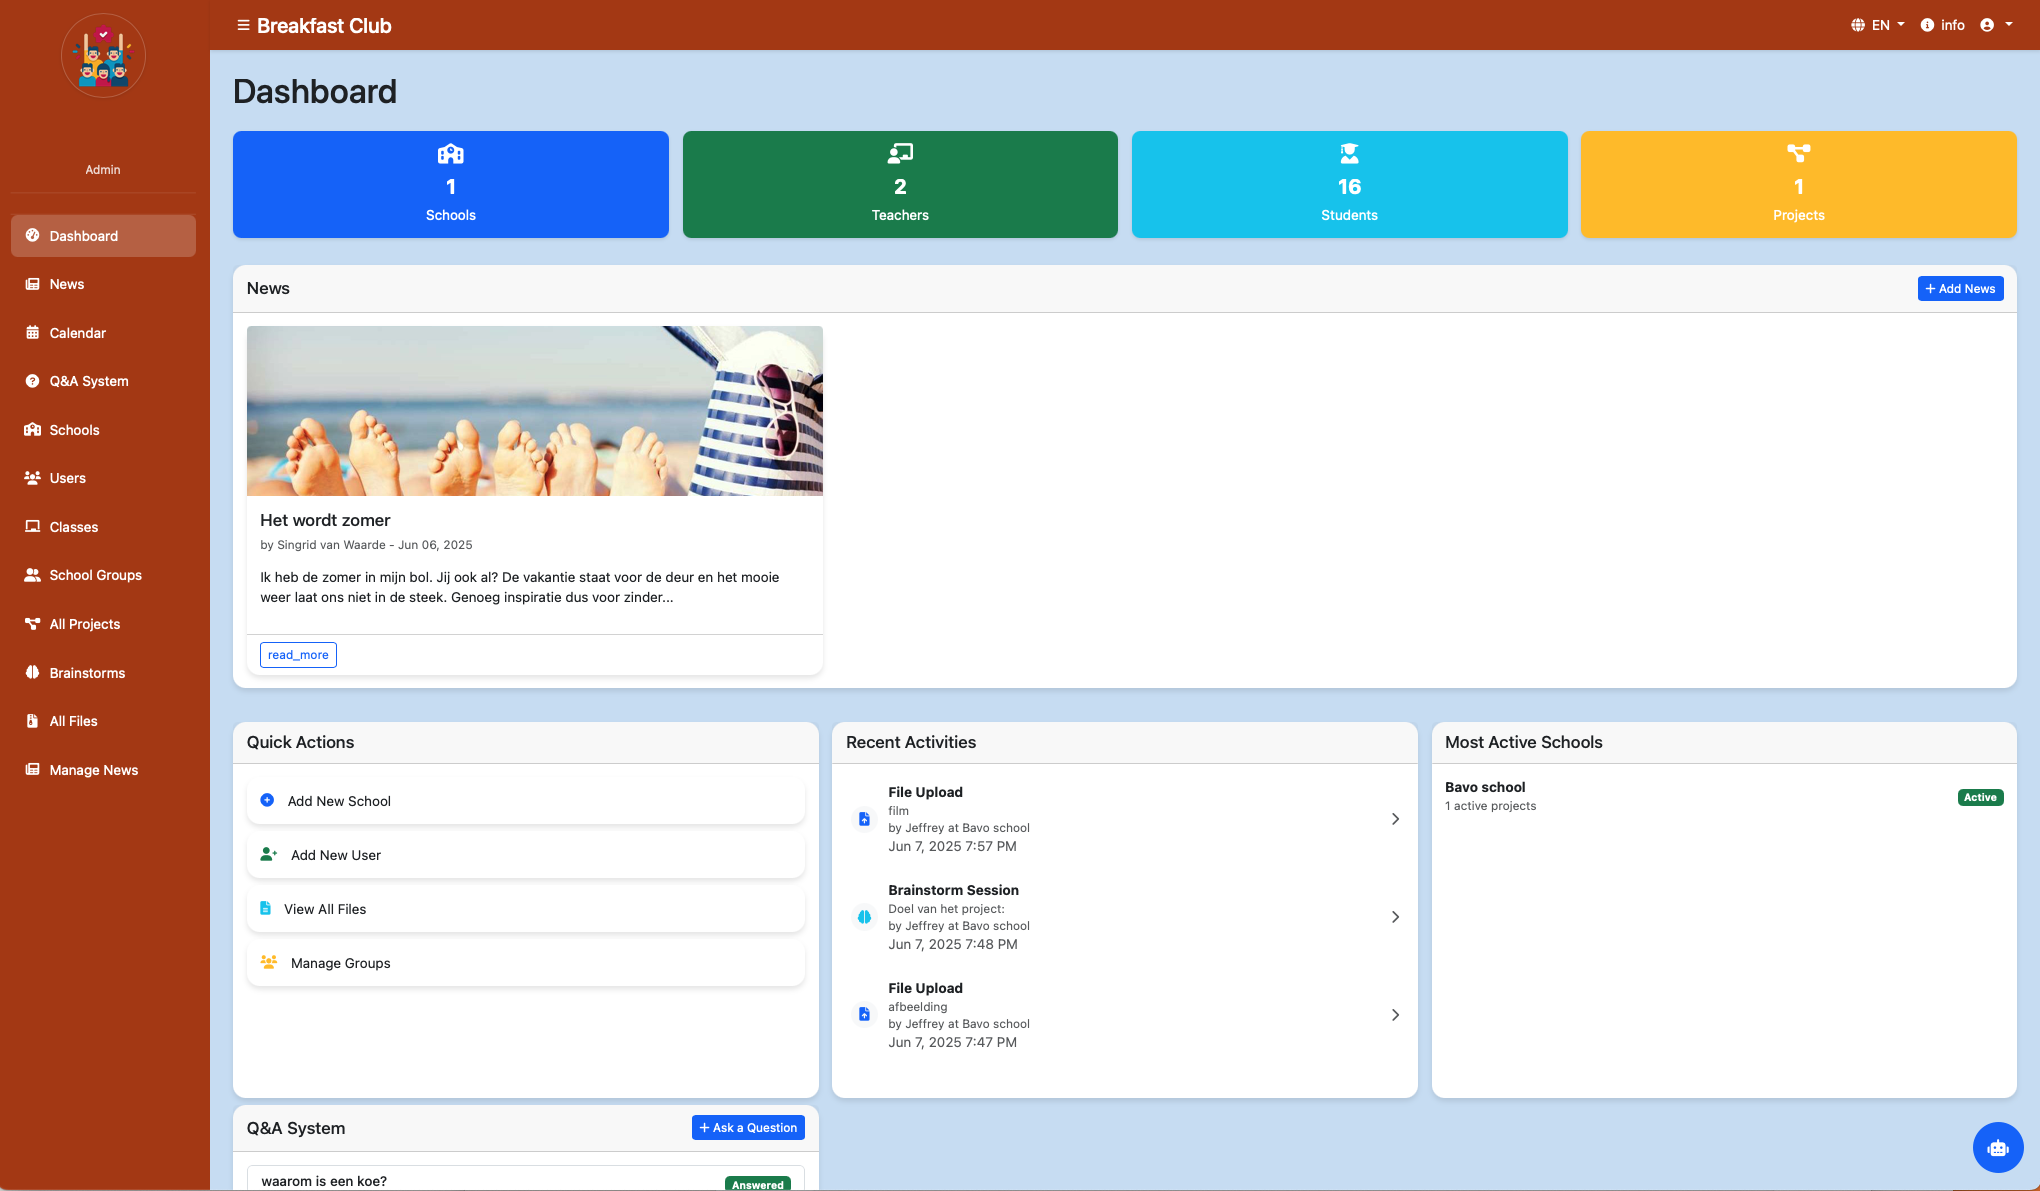Click the Add News button
Image resolution: width=2040 pixels, height=1191 pixels.
tap(1959, 288)
